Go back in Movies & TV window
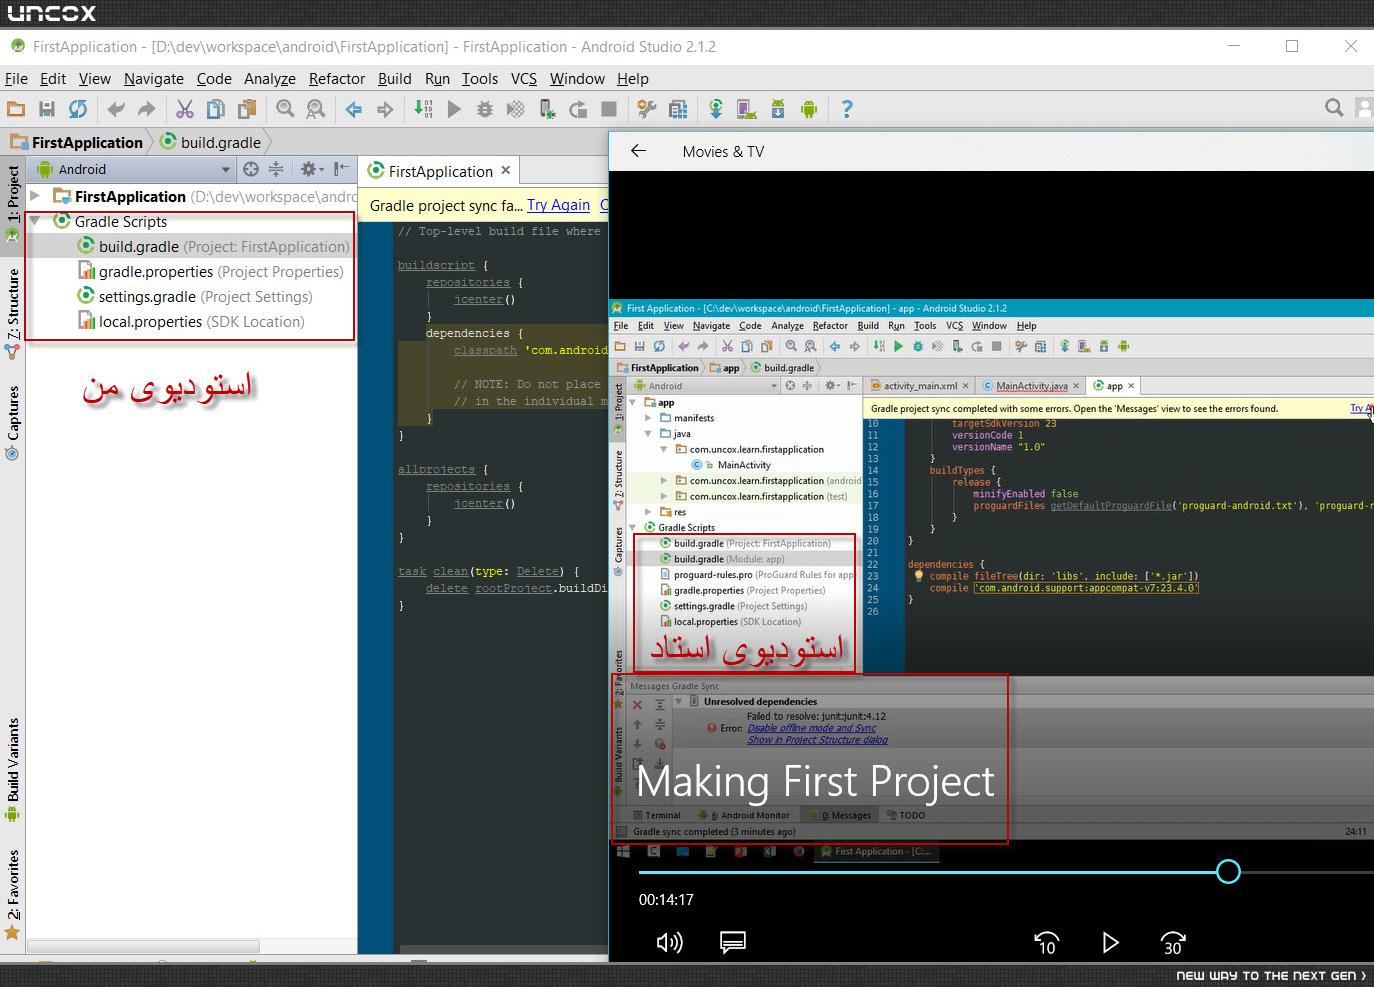This screenshot has height=987, width=1374. 638,151
